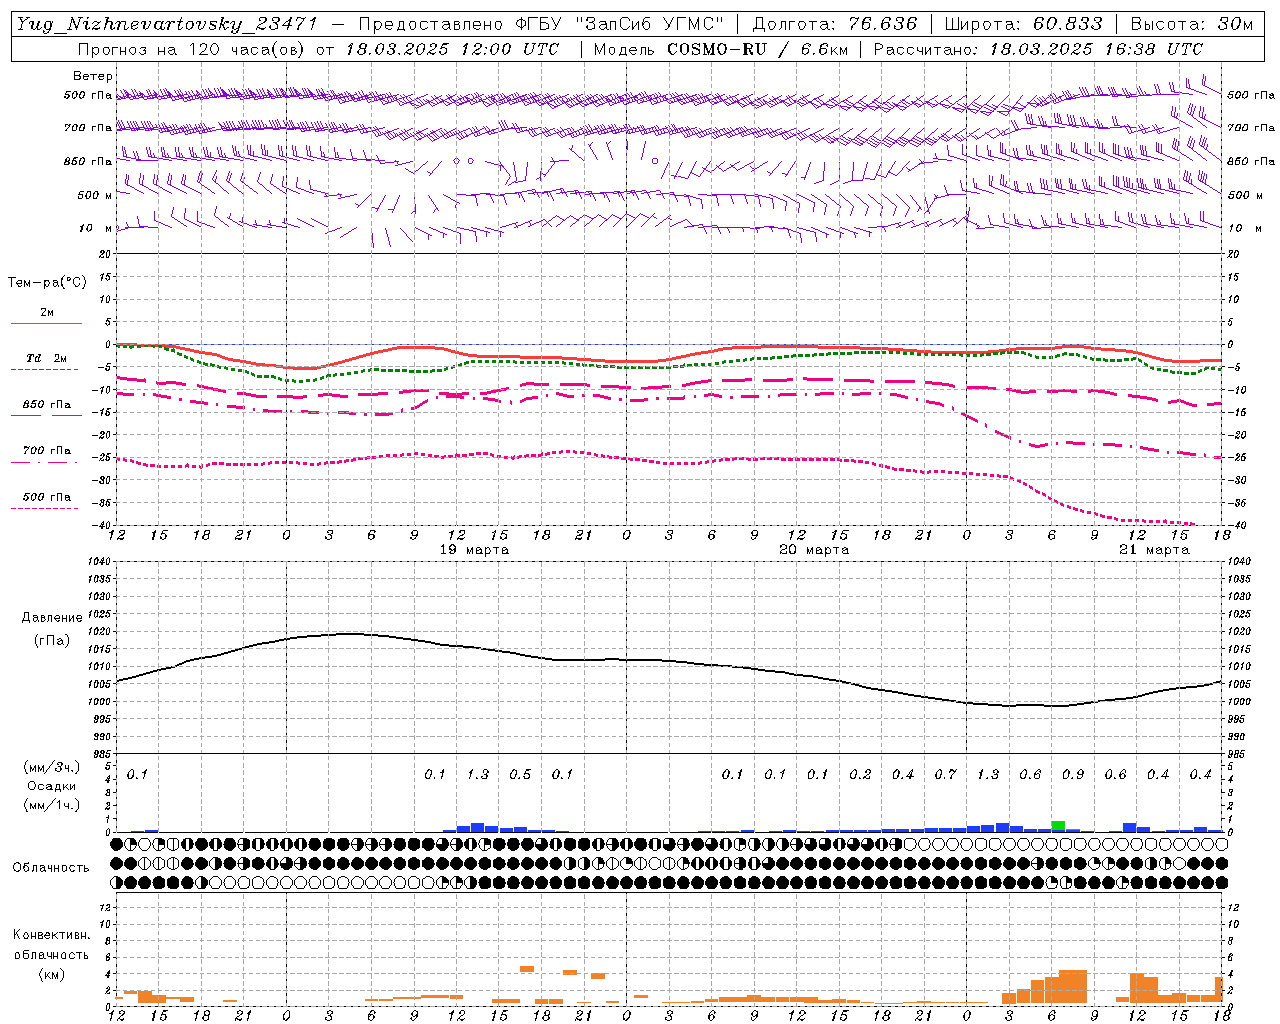Click the Облачность cloud cover label
Image resolution: width=1280 pixels, height=1024 pixels.
click(x=51, y=868)
